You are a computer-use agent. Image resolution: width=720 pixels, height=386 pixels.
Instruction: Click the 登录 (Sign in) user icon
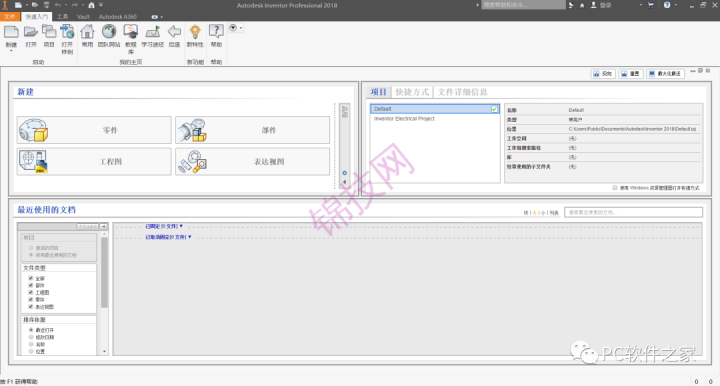(x=593, y=5)
